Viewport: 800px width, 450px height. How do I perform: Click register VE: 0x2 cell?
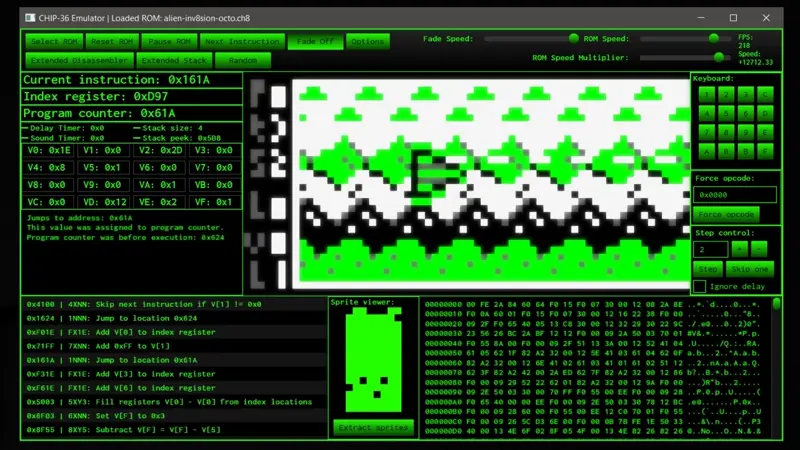[160, 202]
